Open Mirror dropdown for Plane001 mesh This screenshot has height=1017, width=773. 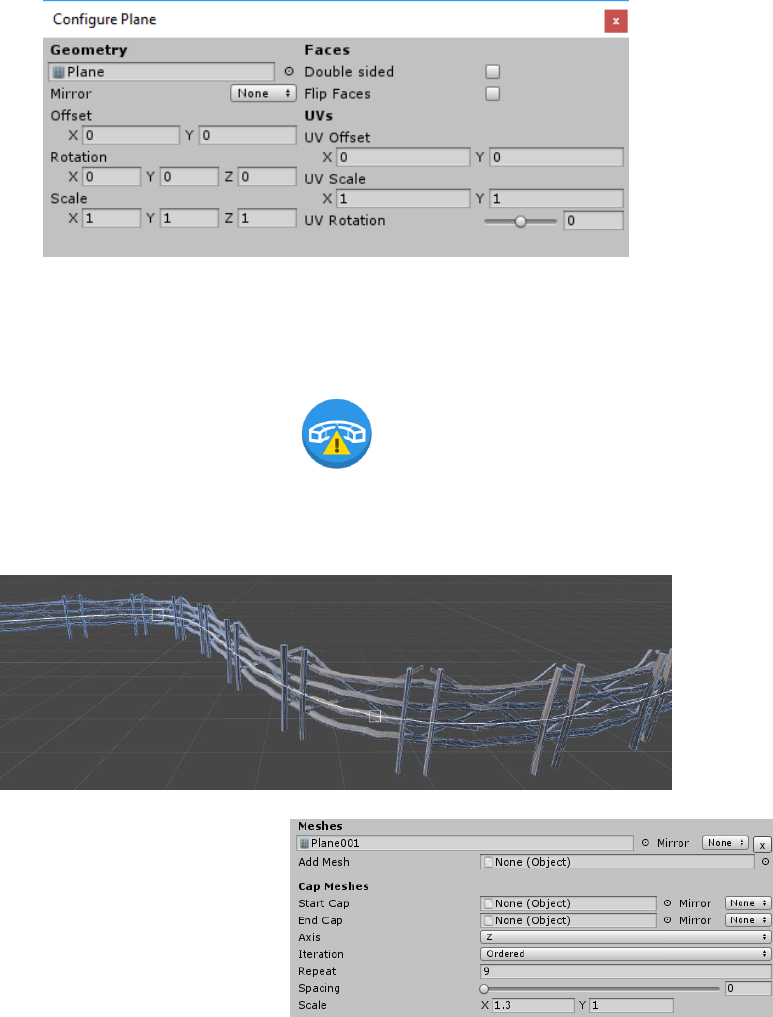pyautogui.click(x=725, y=843)
